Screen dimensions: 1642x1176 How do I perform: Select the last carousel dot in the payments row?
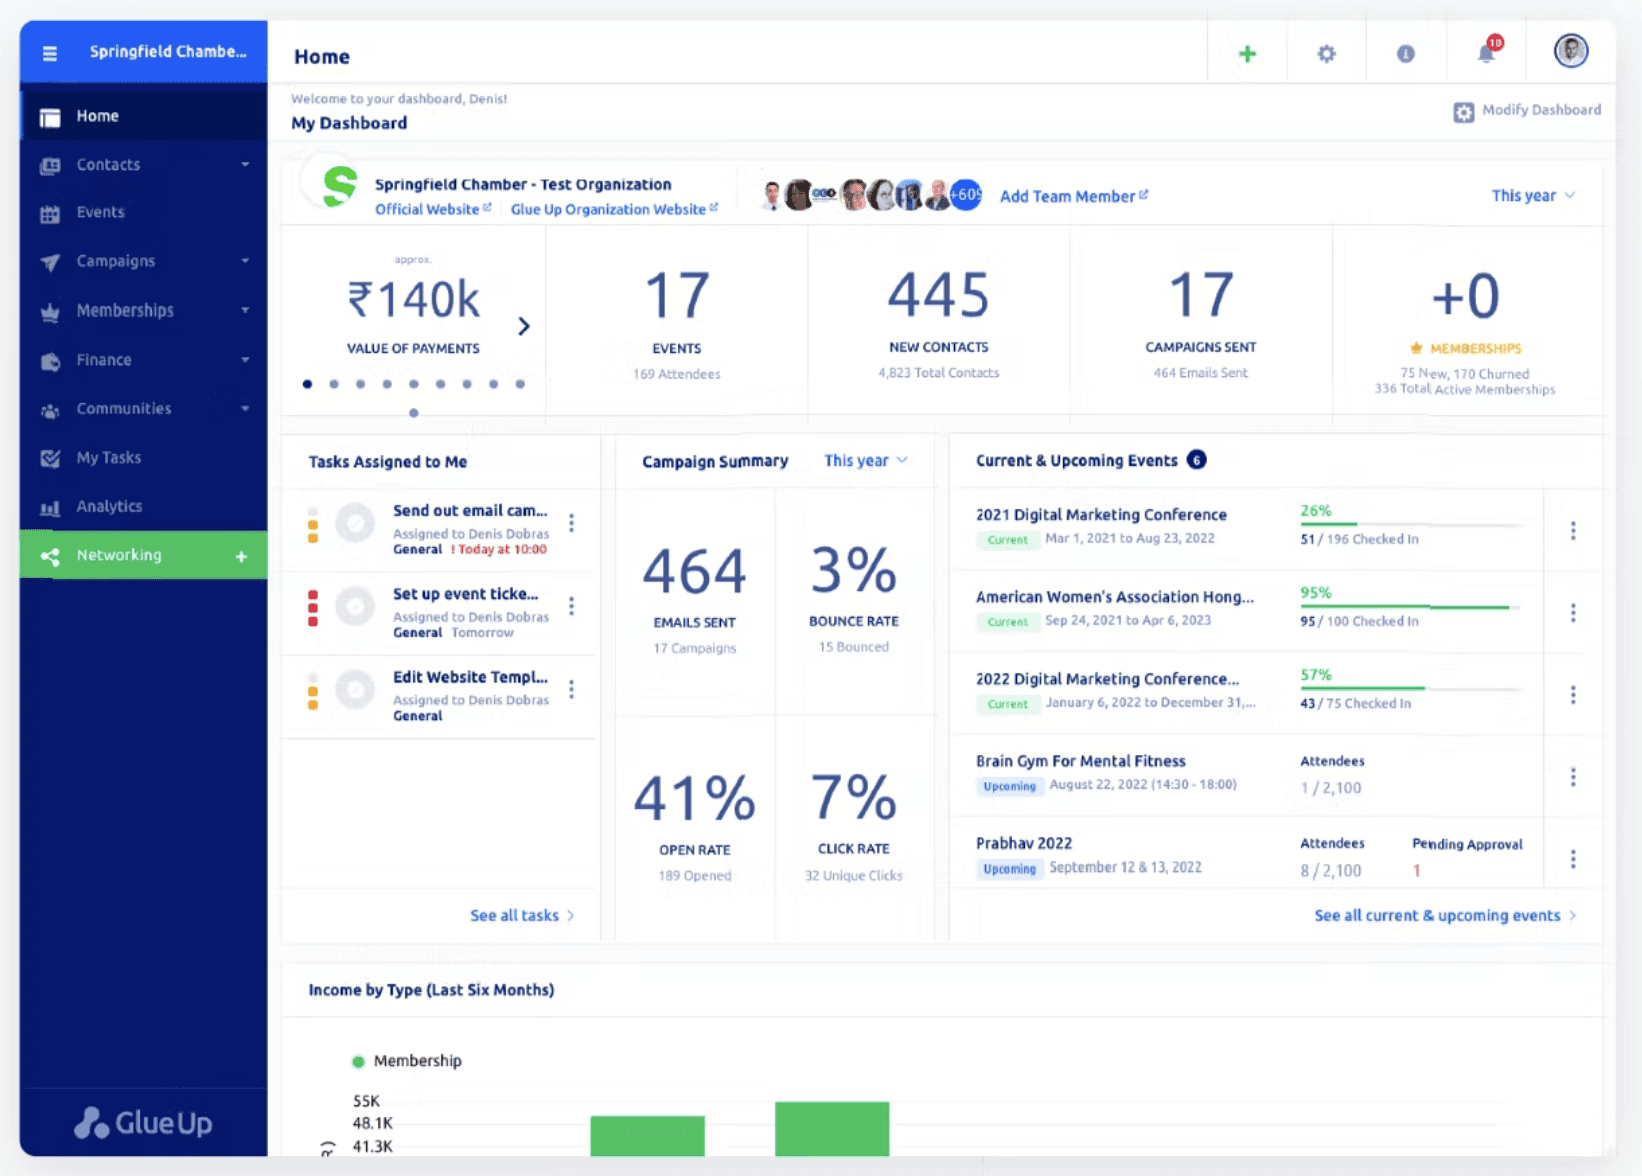click(520, 384)
